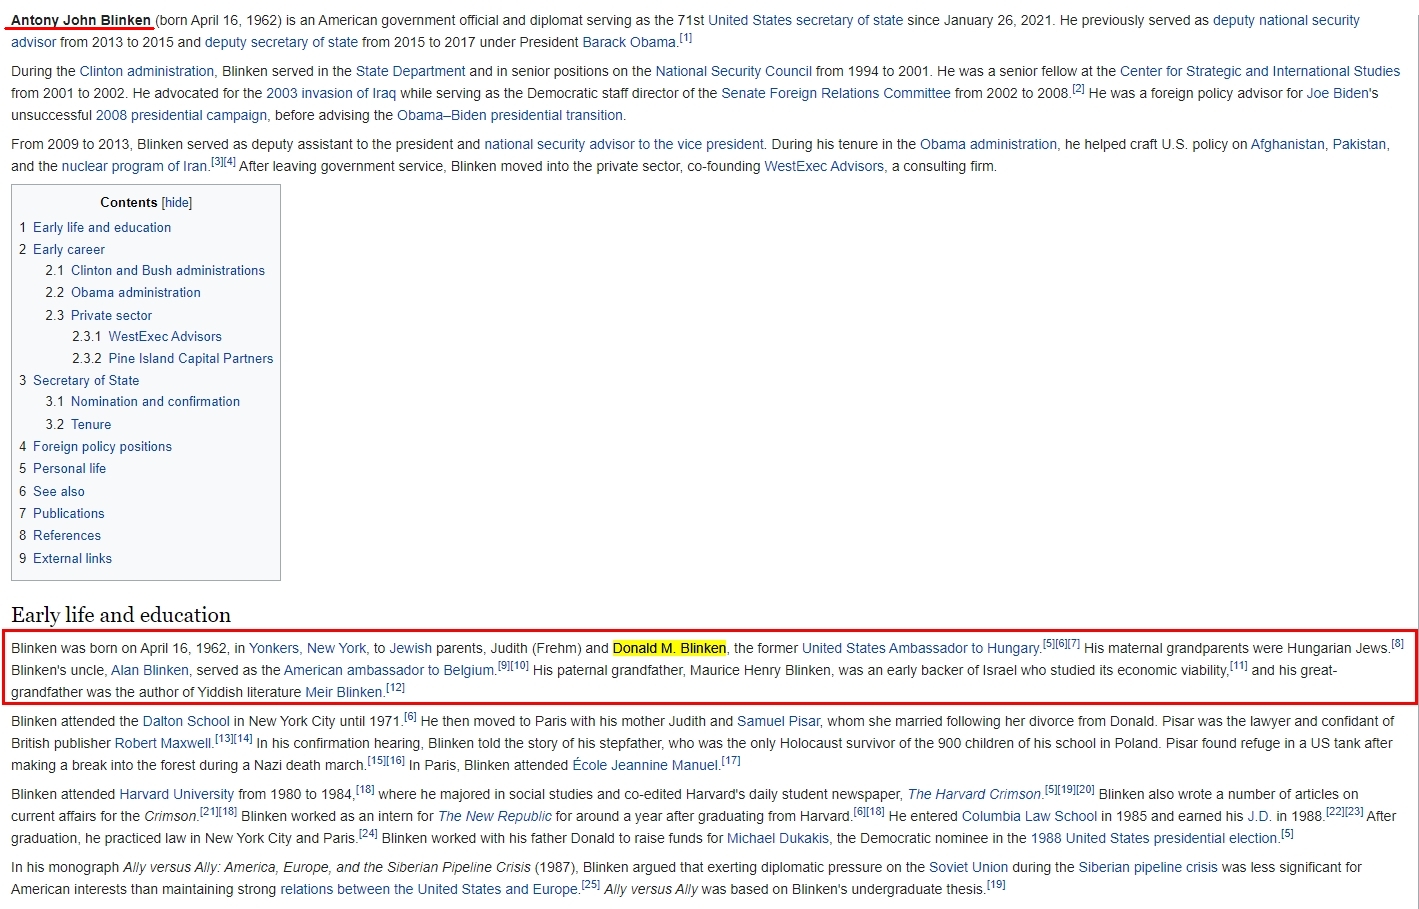
Task: Follow Samuel Pisar link
Action: (x=778, y=721)
